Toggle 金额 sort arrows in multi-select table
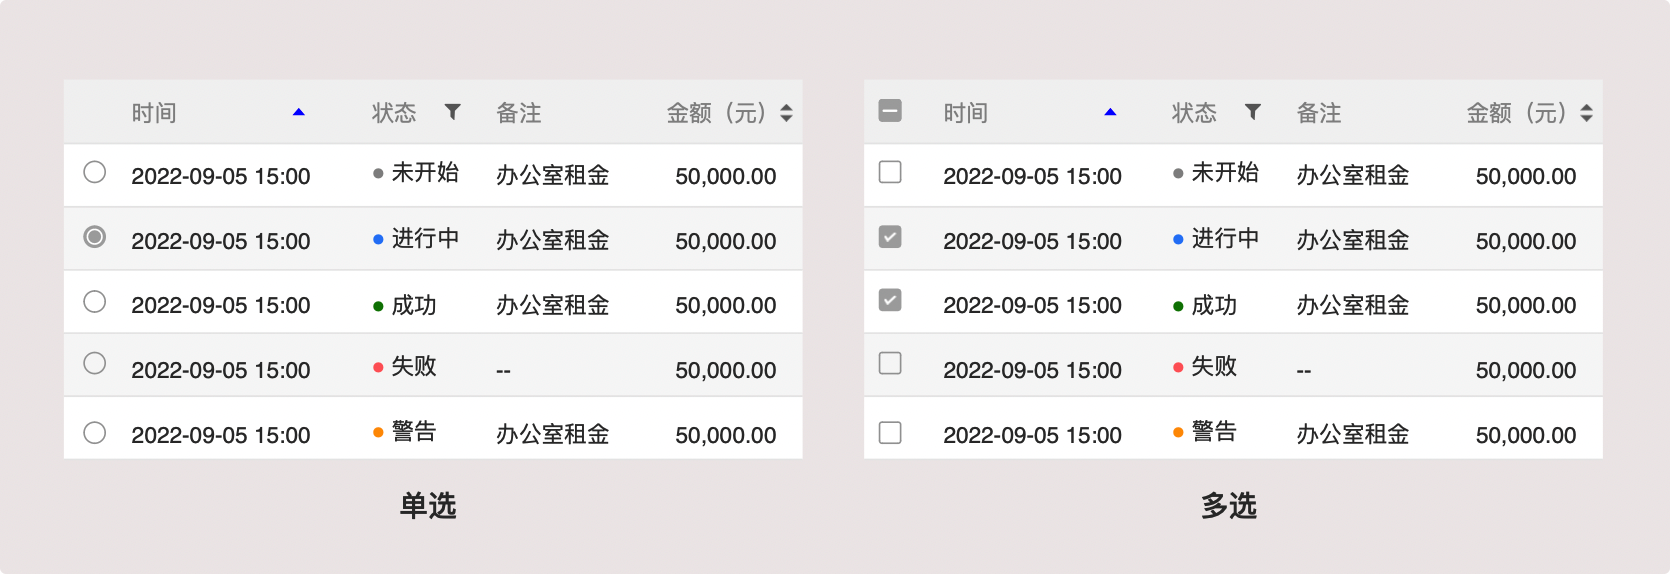 pos(1586,113)
